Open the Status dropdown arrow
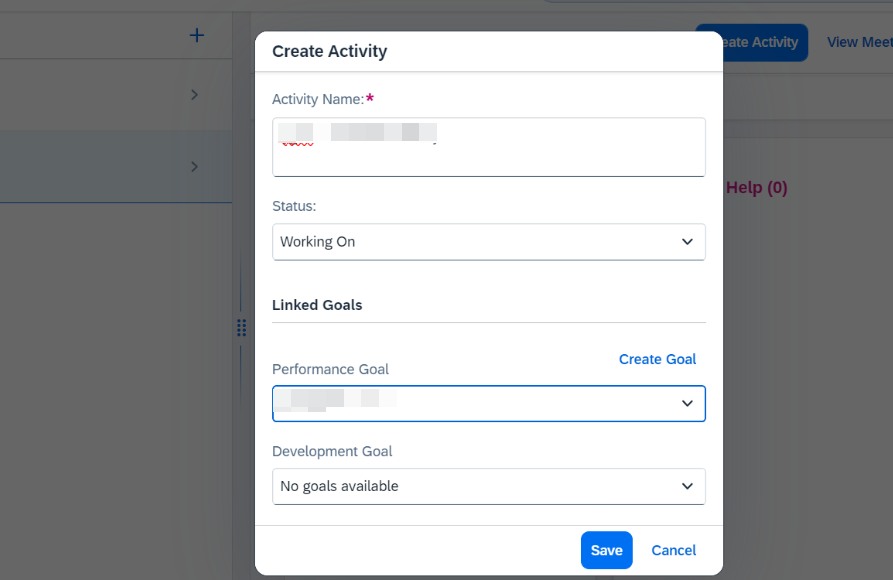893x580 pixels. (687, 242)
